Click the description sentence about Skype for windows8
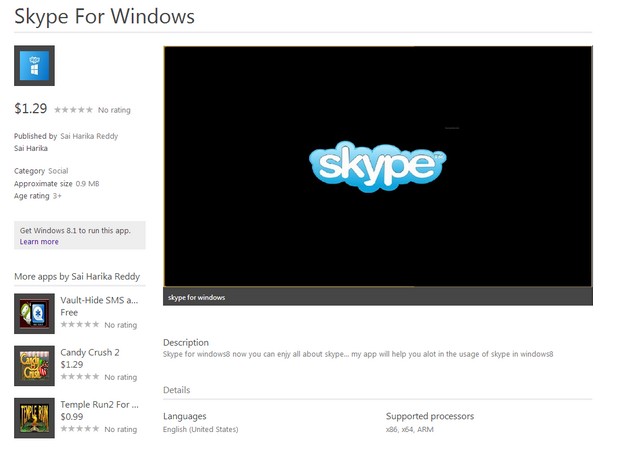 pyautogui.click(x=358, y=354)
